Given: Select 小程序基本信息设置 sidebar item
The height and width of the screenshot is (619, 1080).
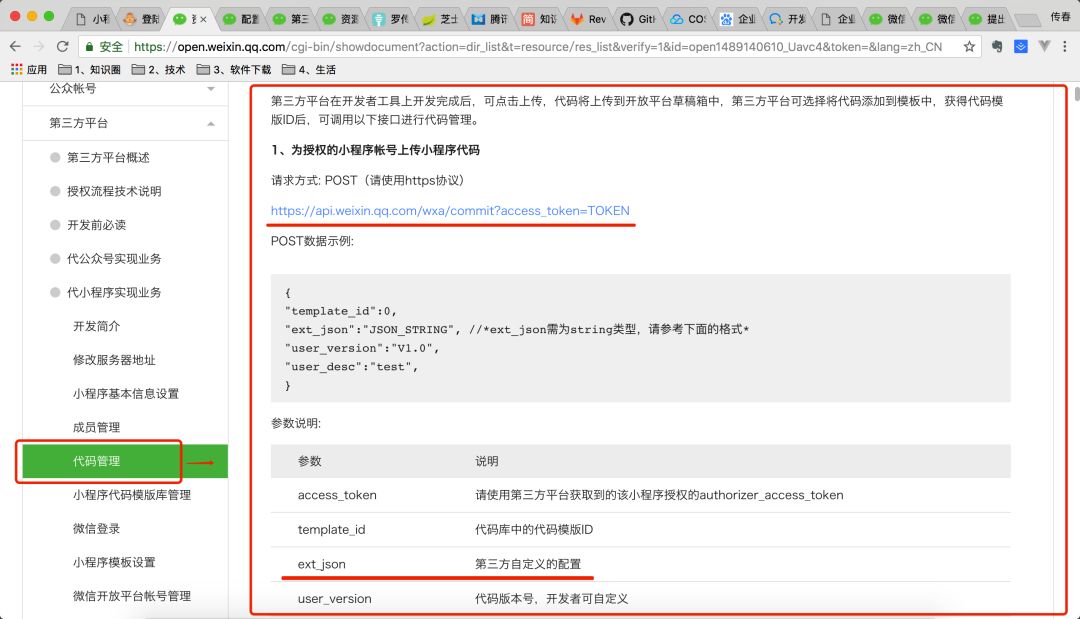Looking at the screenshot, I should [126, 394].
